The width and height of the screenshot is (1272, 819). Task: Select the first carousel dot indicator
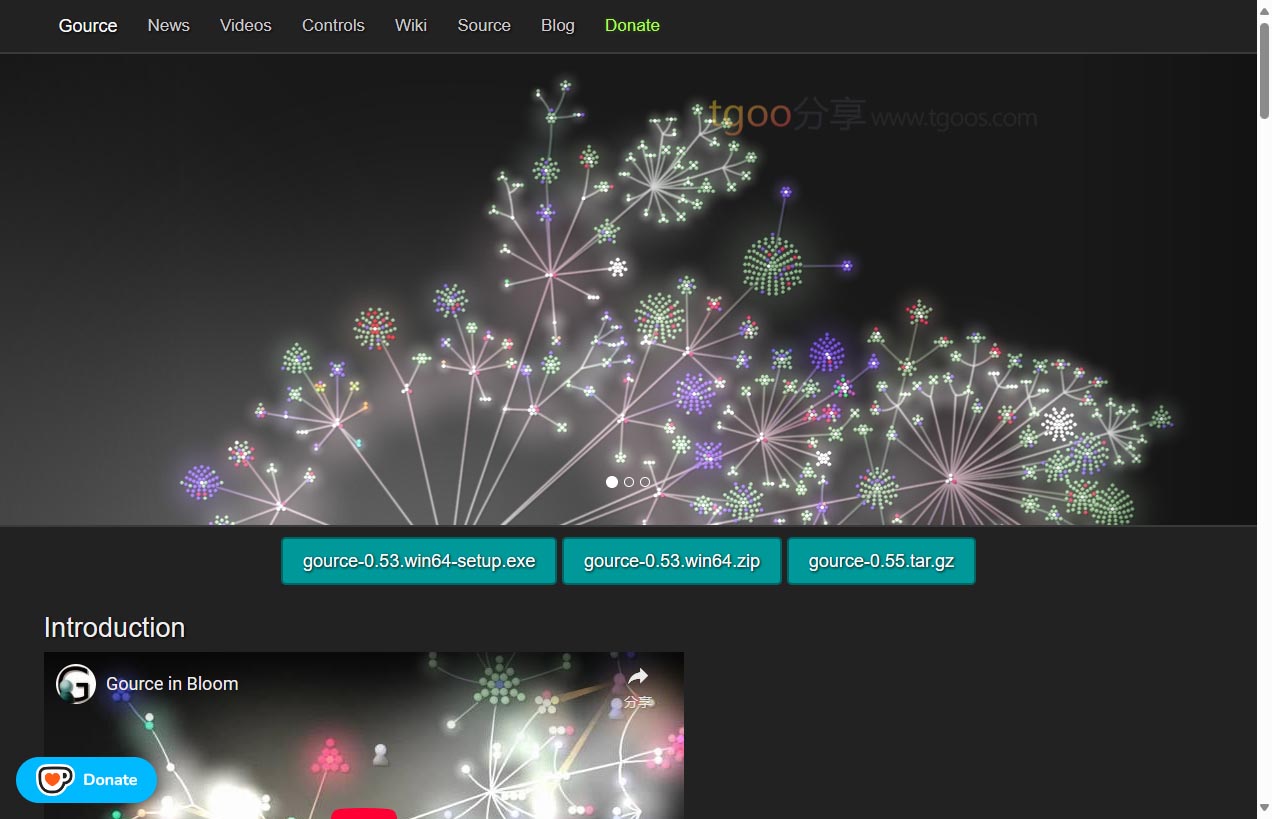(612, 482)
